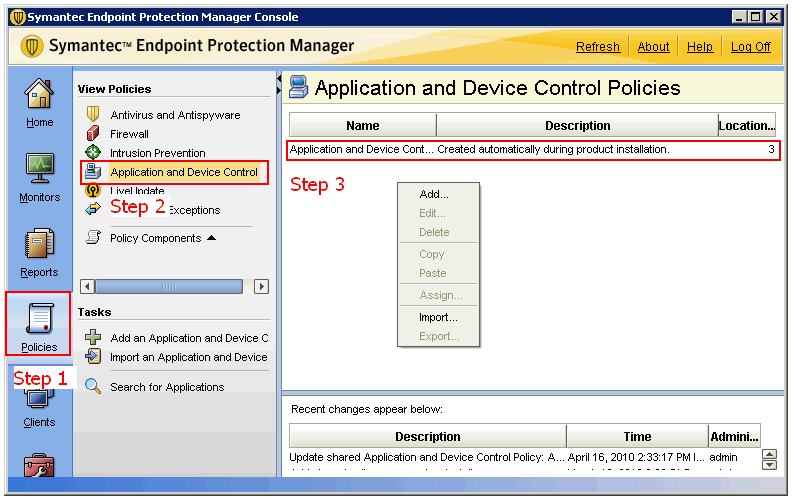Click the Firewall policy icon
The height and width of the screenshot is (499, 792).
click(x=93, y=133)
